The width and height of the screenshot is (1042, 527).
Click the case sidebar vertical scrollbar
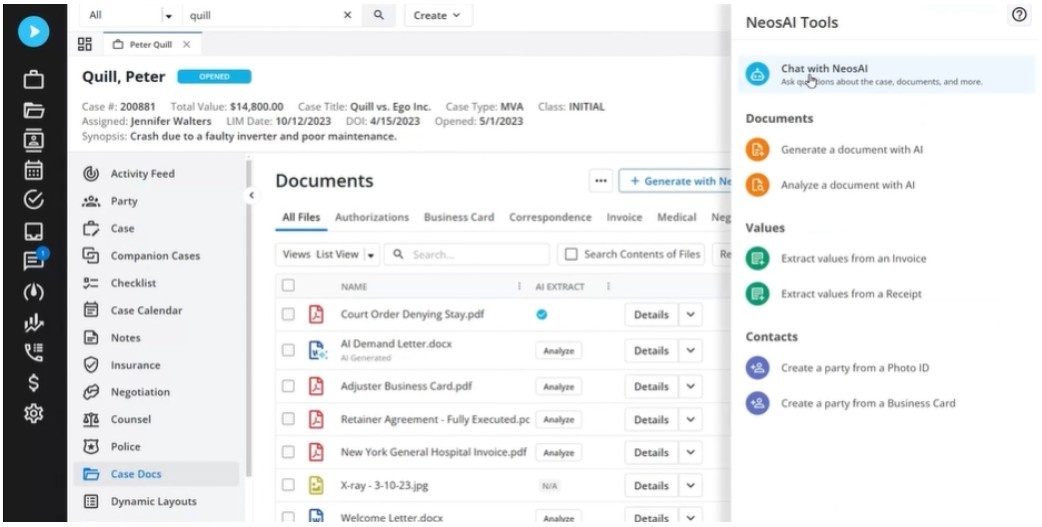pyautogui.click(x=249, y=319)
